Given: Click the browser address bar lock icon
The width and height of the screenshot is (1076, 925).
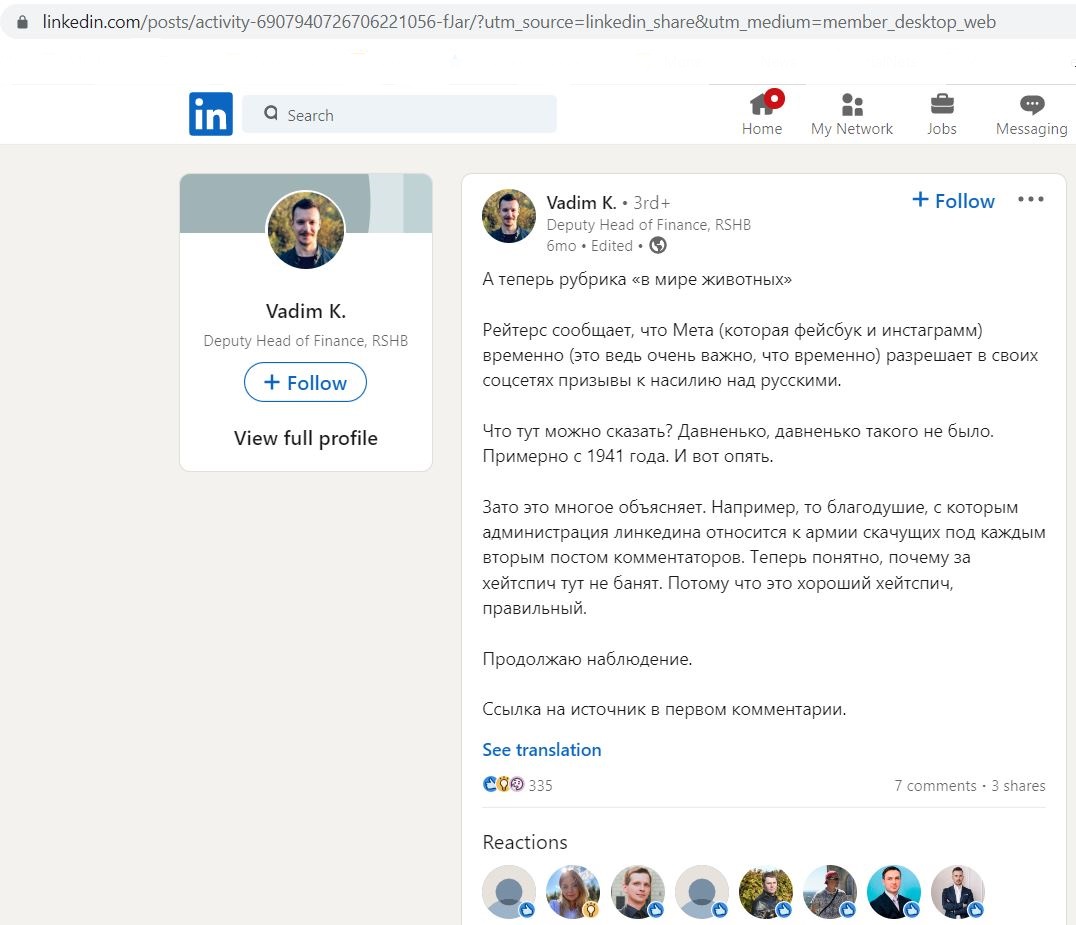Looking at the screenshot, I should (x=23, y=22).
